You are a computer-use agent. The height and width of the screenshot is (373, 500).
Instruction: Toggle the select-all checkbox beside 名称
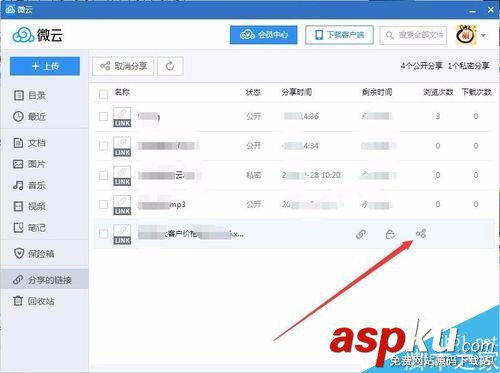tap(103, 94)
